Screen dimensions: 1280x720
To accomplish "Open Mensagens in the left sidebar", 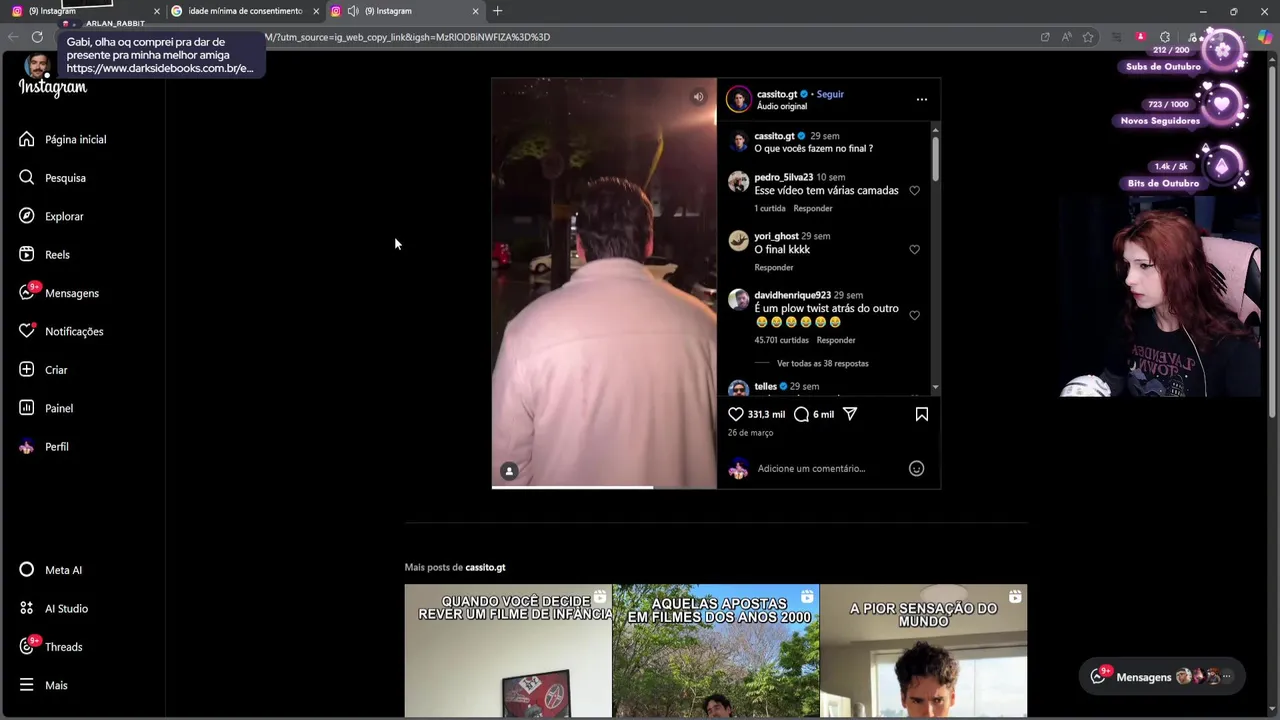I will coord(59,293).
